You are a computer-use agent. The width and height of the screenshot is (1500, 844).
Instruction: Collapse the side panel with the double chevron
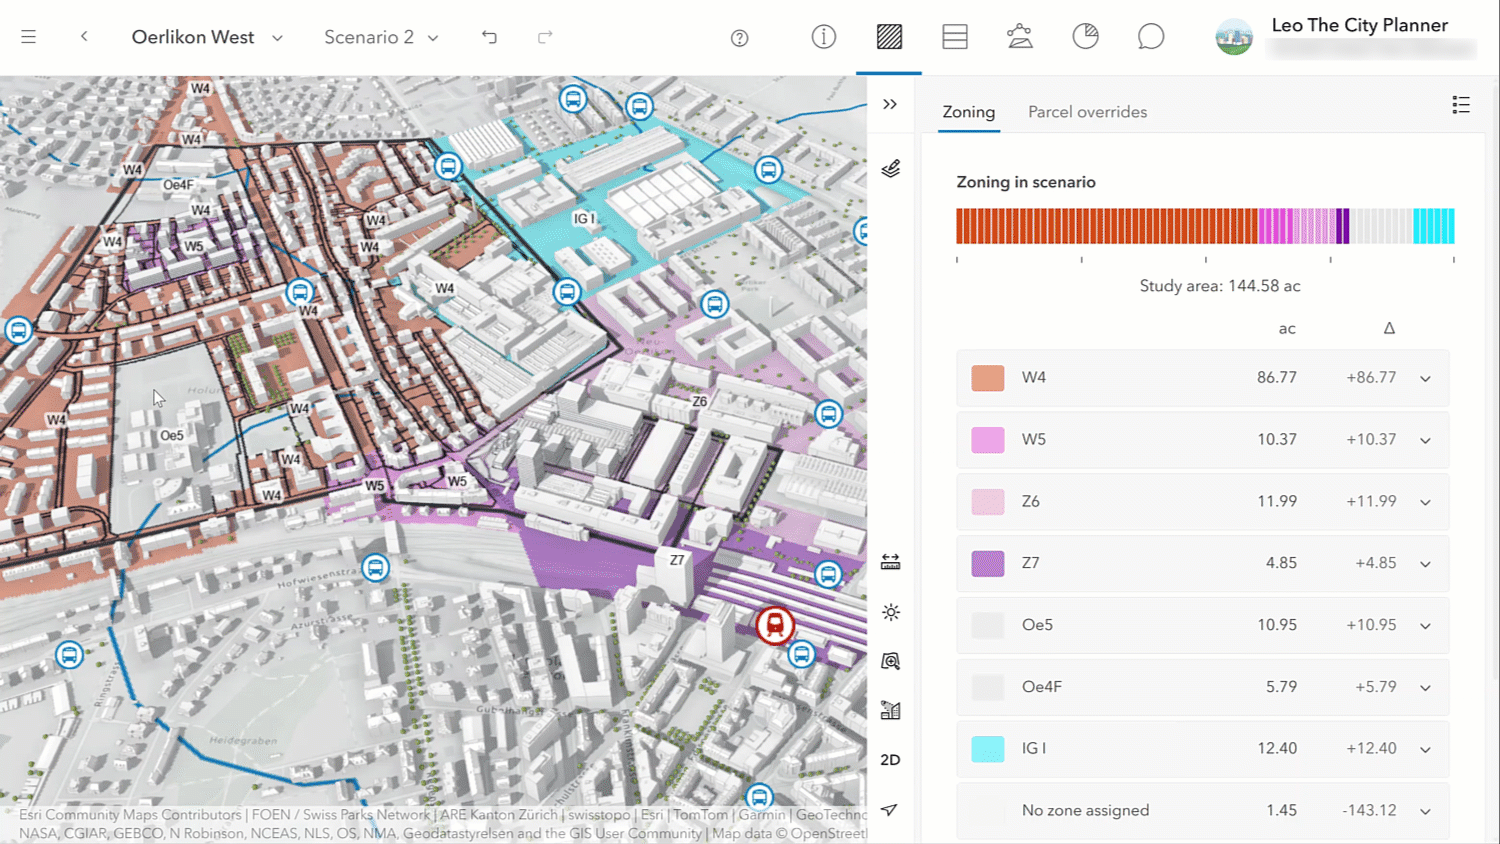pos(889,103)
